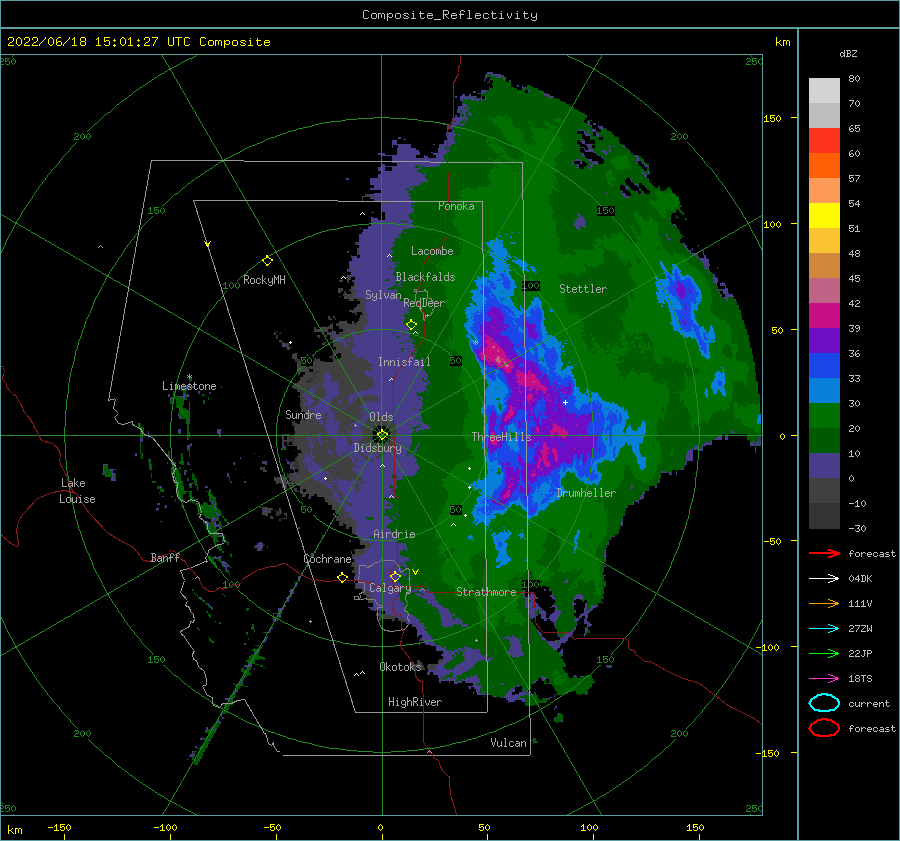Click the ThreeHills label
The height and width of the screenshot is (841, 900).
501,437
